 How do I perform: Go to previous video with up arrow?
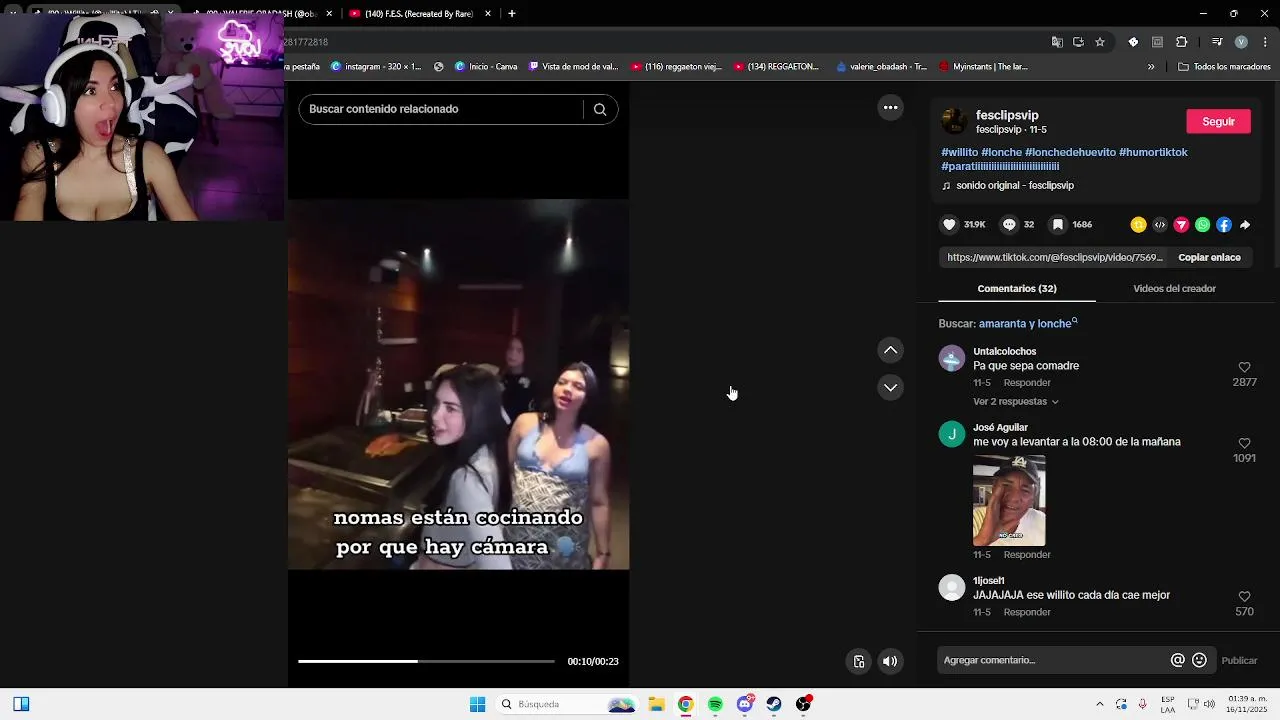pyautogui.click(x=890, y=350)
